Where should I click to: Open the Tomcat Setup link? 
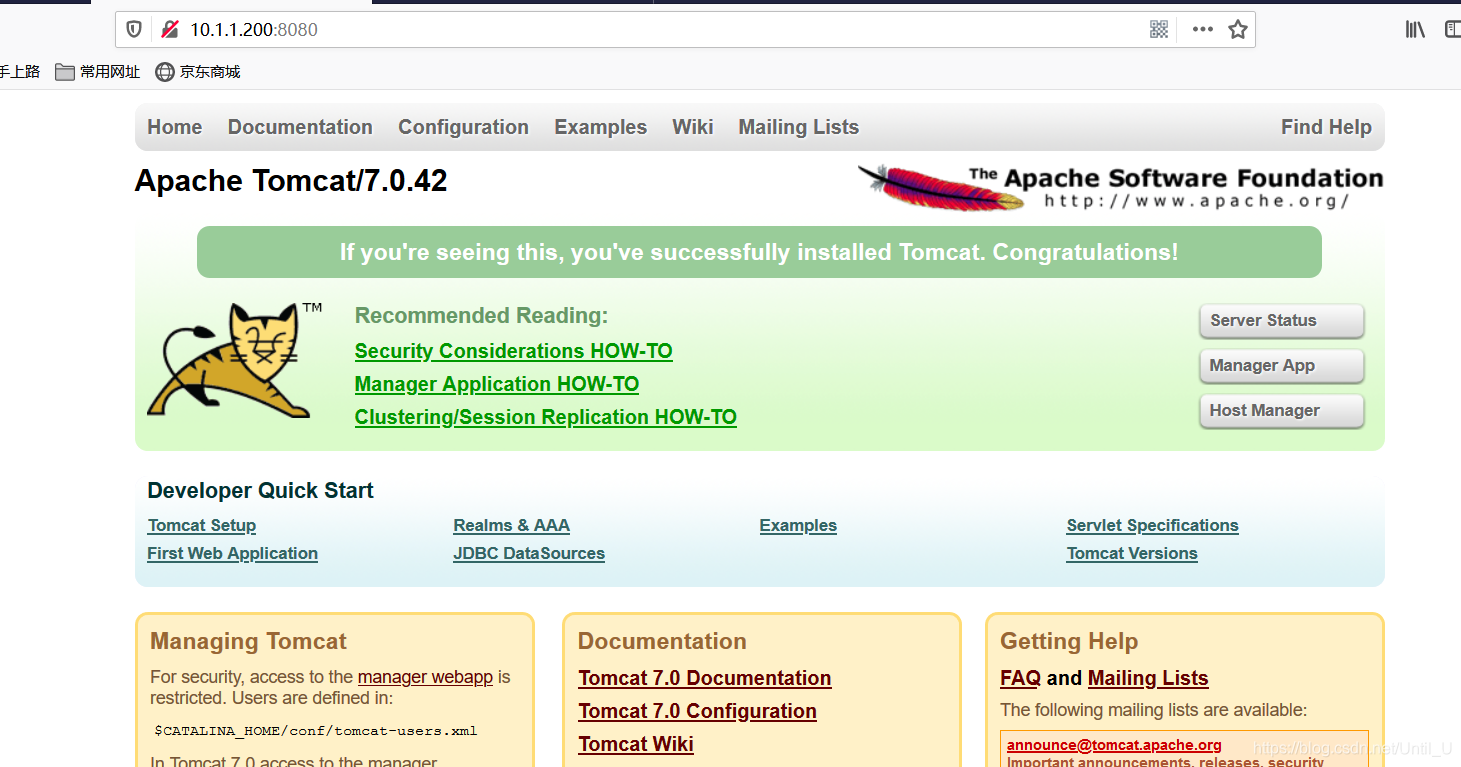202,525
